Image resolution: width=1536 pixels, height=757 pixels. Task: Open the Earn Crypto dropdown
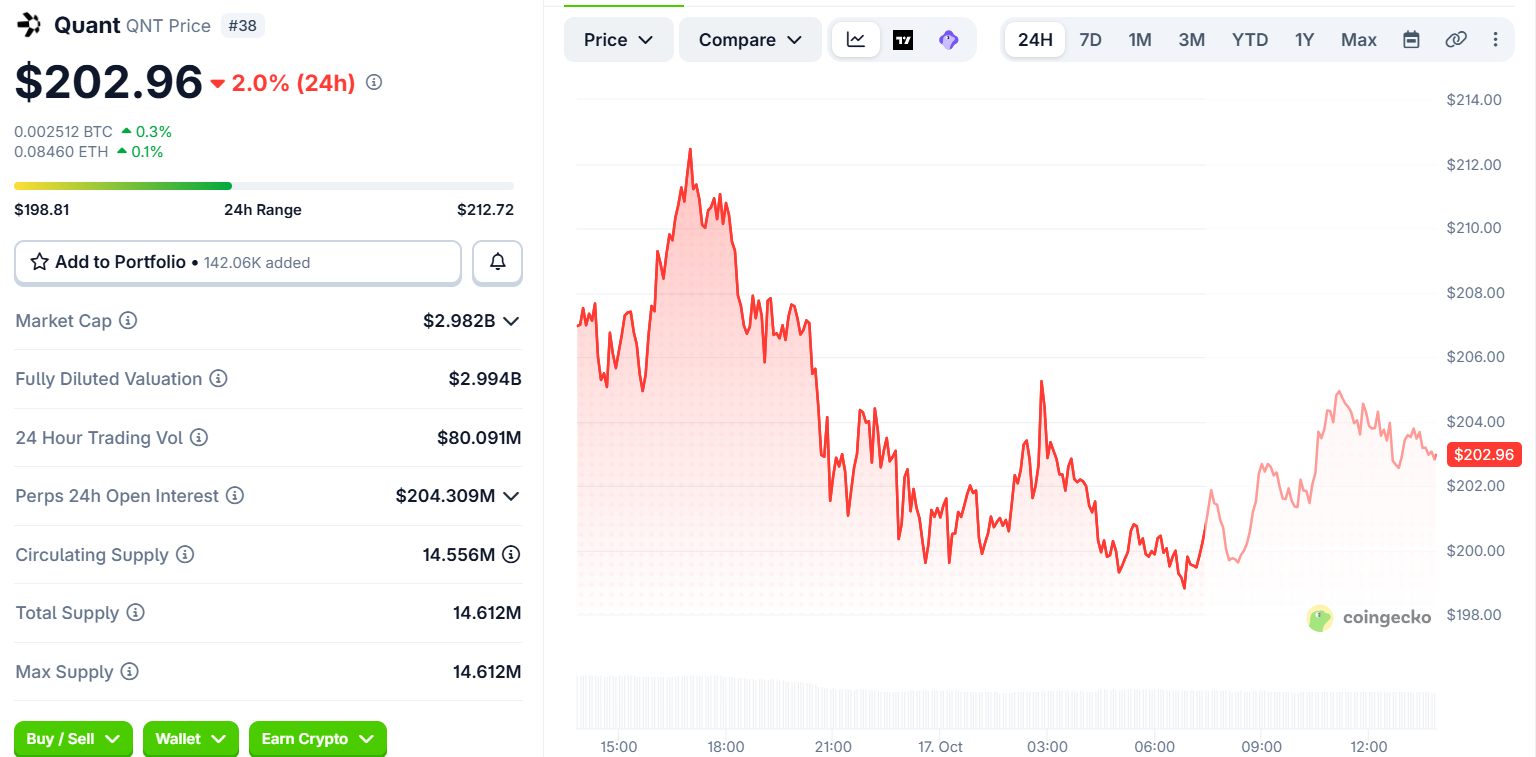pos(318,739)
